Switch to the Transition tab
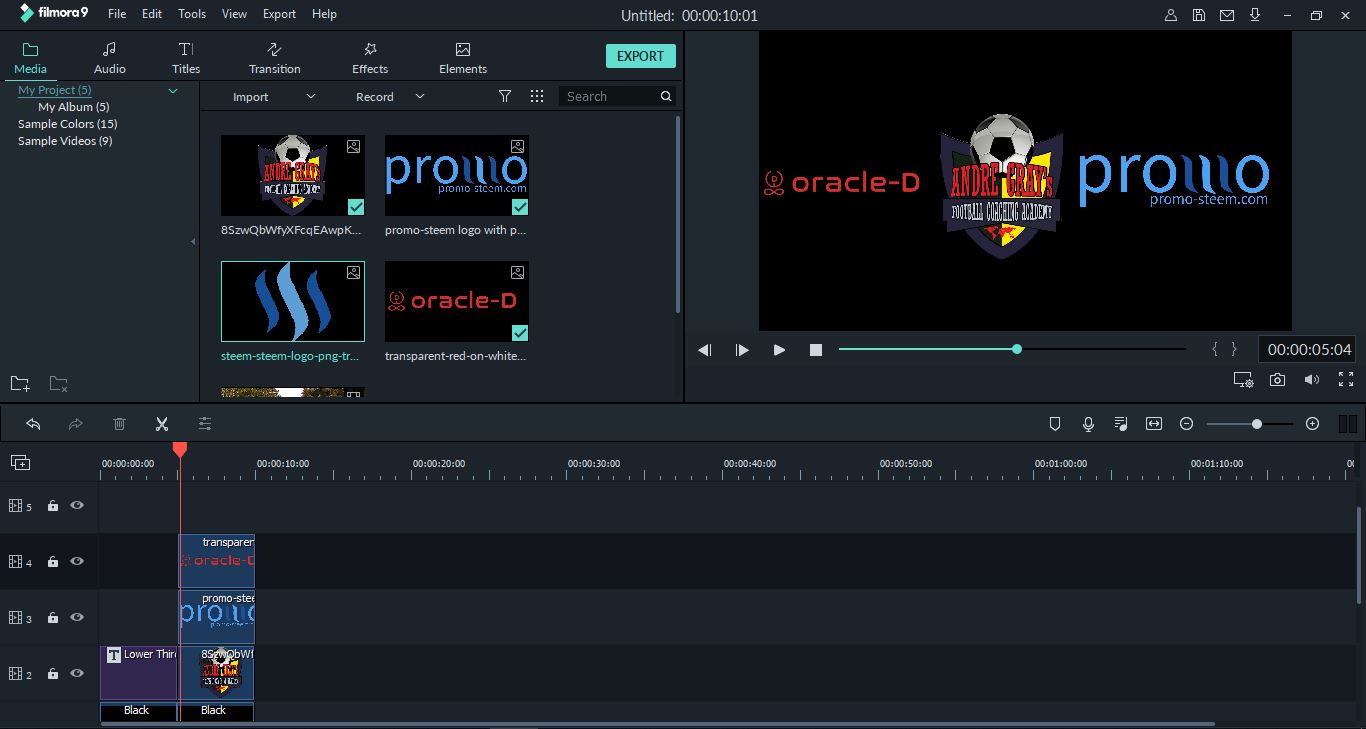The height and width of the screenshot is (729, 1366). coord(275,58)
